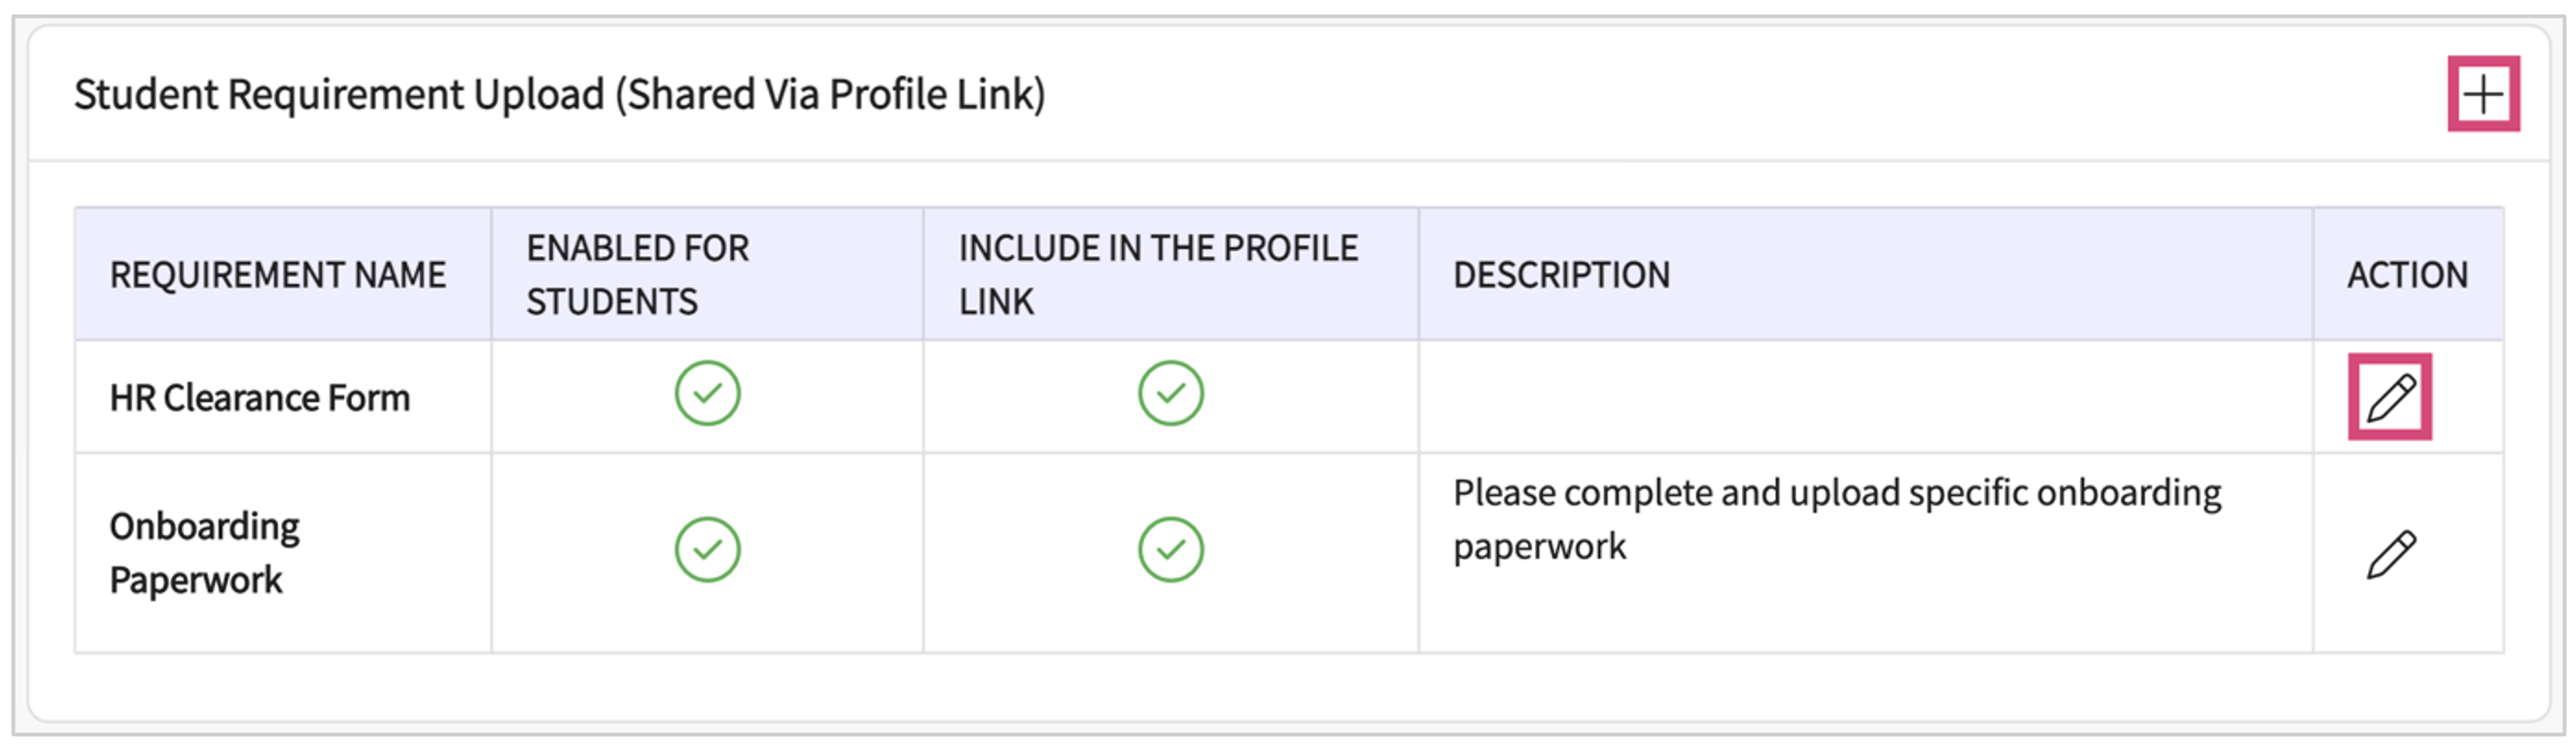Image resolution: width=2576 pixels, height=747 pixels.
Task: Toggle Enabled for Students on HR Clearance Form
Action: pos(707,393)
